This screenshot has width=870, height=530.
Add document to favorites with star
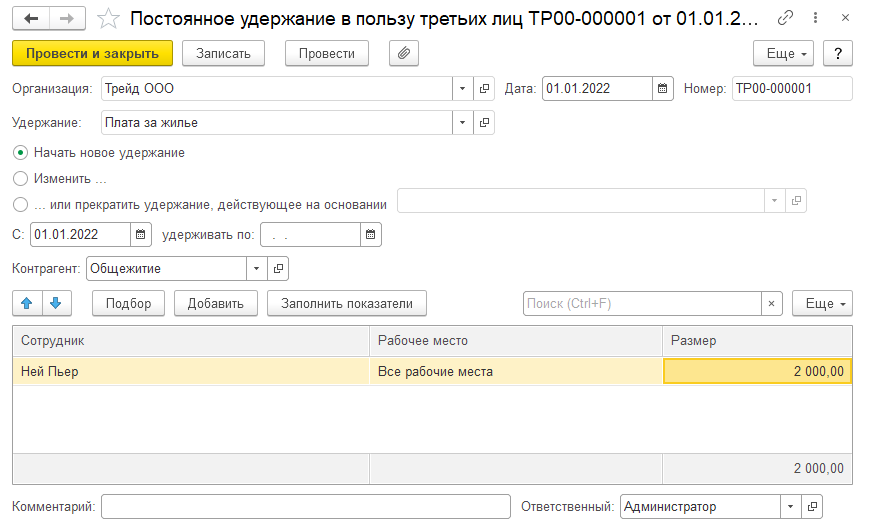pos(110,19)
